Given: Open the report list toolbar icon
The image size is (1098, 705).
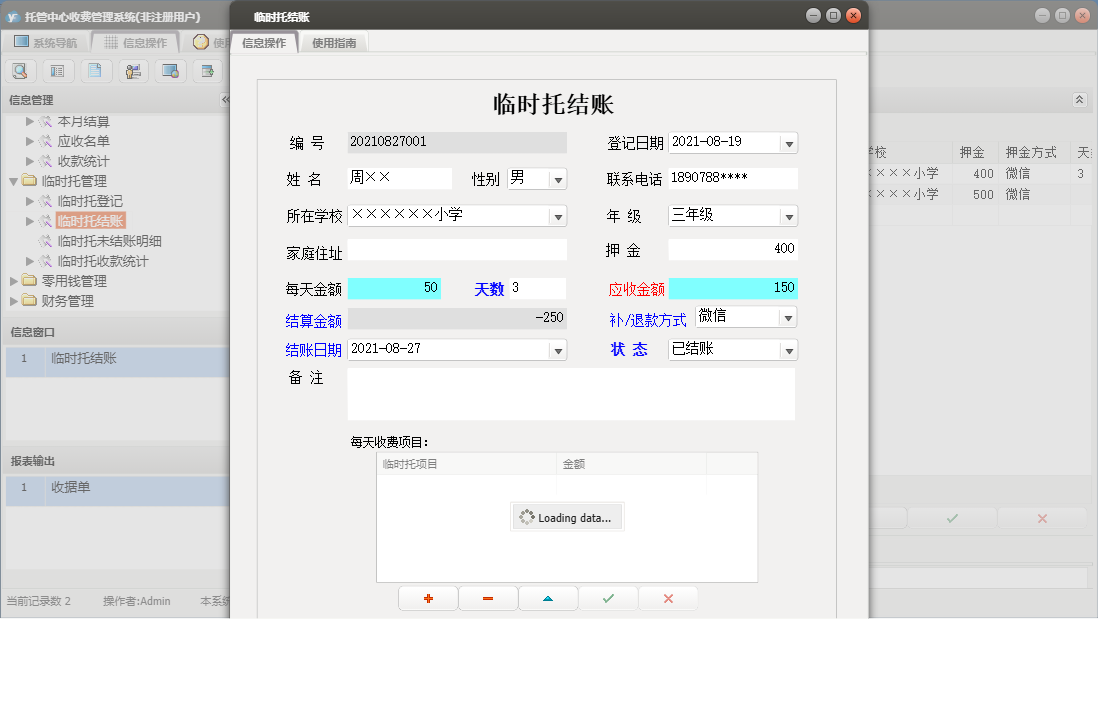Looking at the screenshot, I should pos(58,70).
